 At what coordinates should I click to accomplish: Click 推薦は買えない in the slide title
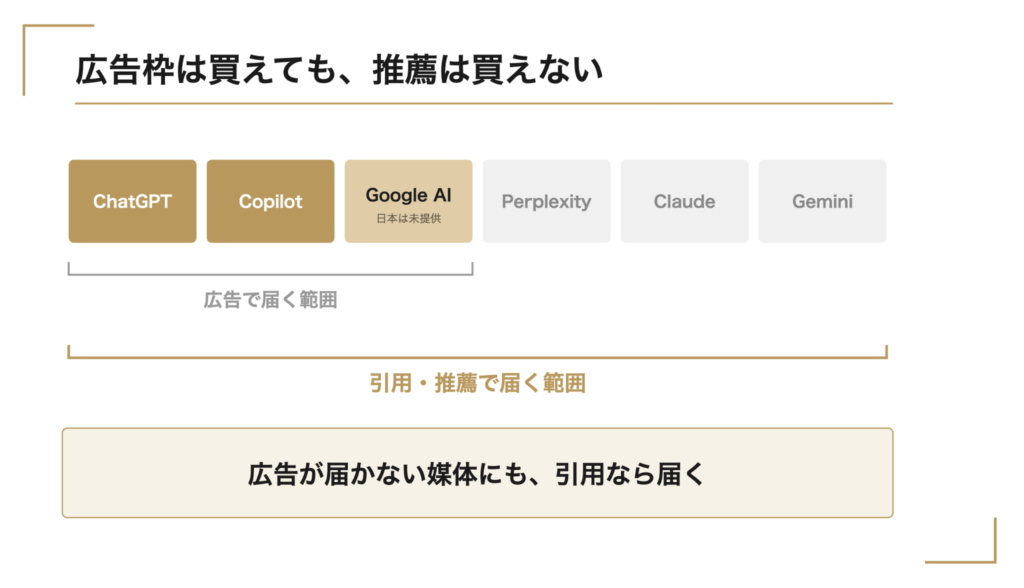pyautogui.click(x=488, y=70)
